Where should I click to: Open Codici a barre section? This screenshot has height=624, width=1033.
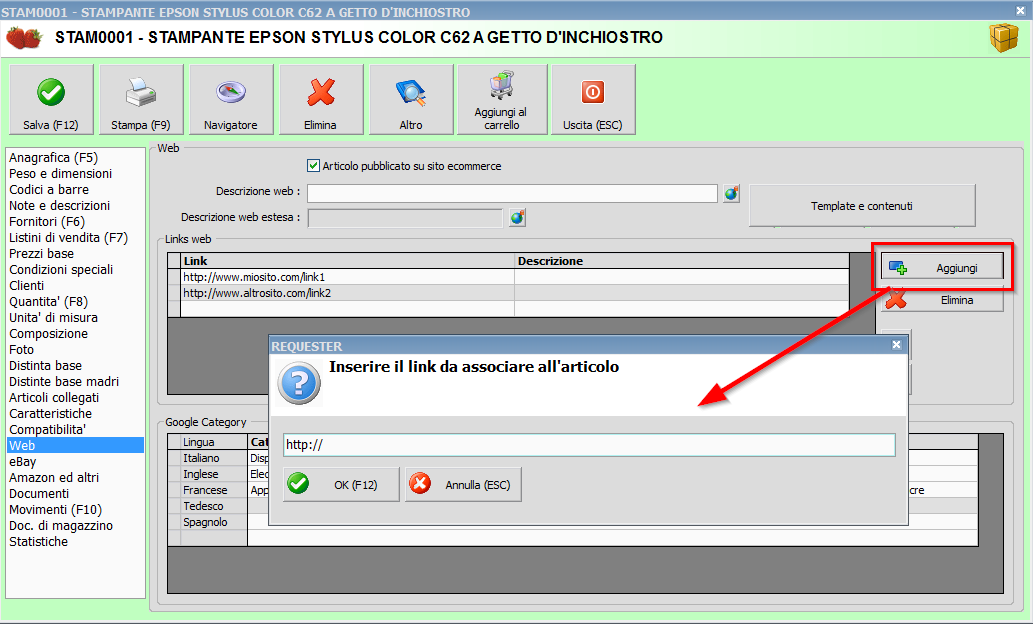pos(49,190)
